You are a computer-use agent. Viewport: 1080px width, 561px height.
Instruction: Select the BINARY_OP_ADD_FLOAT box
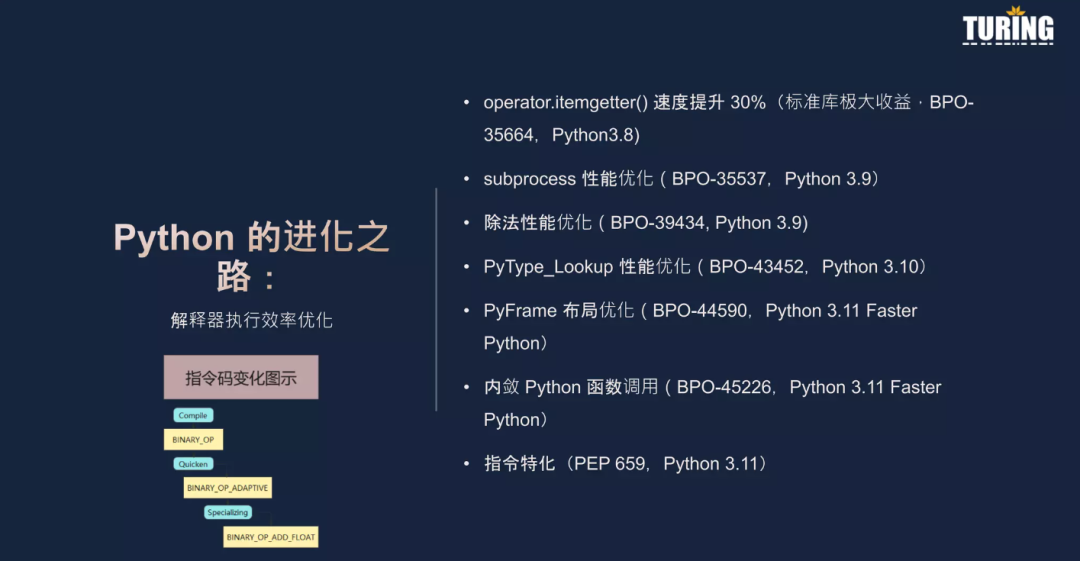[271, 537]
